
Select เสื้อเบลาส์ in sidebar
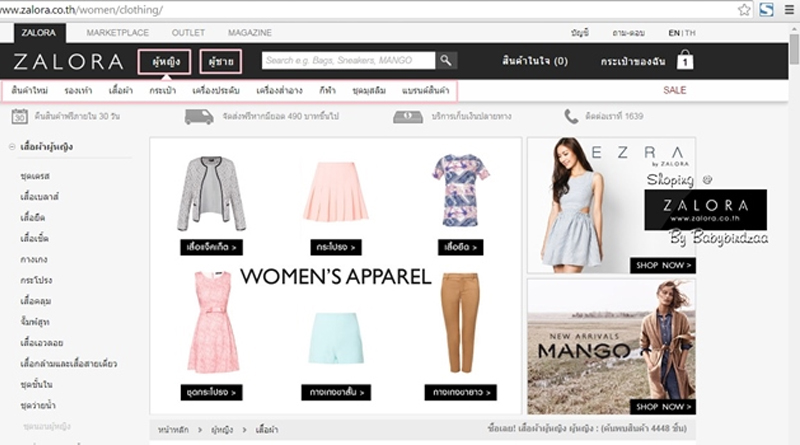(39, 196)
